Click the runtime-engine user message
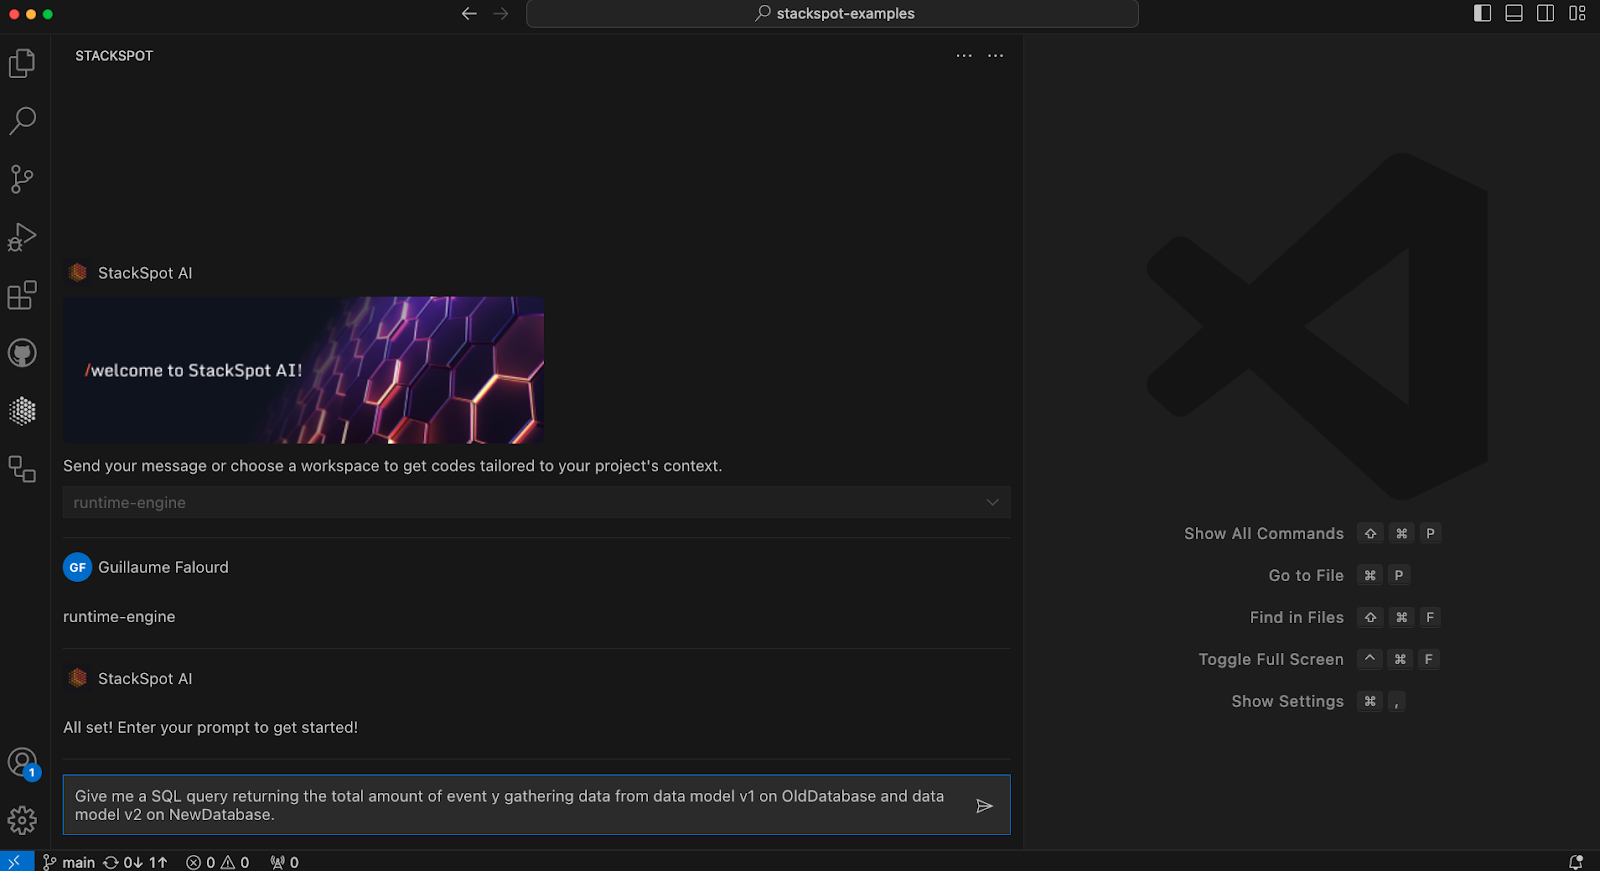 pos(119,616)
